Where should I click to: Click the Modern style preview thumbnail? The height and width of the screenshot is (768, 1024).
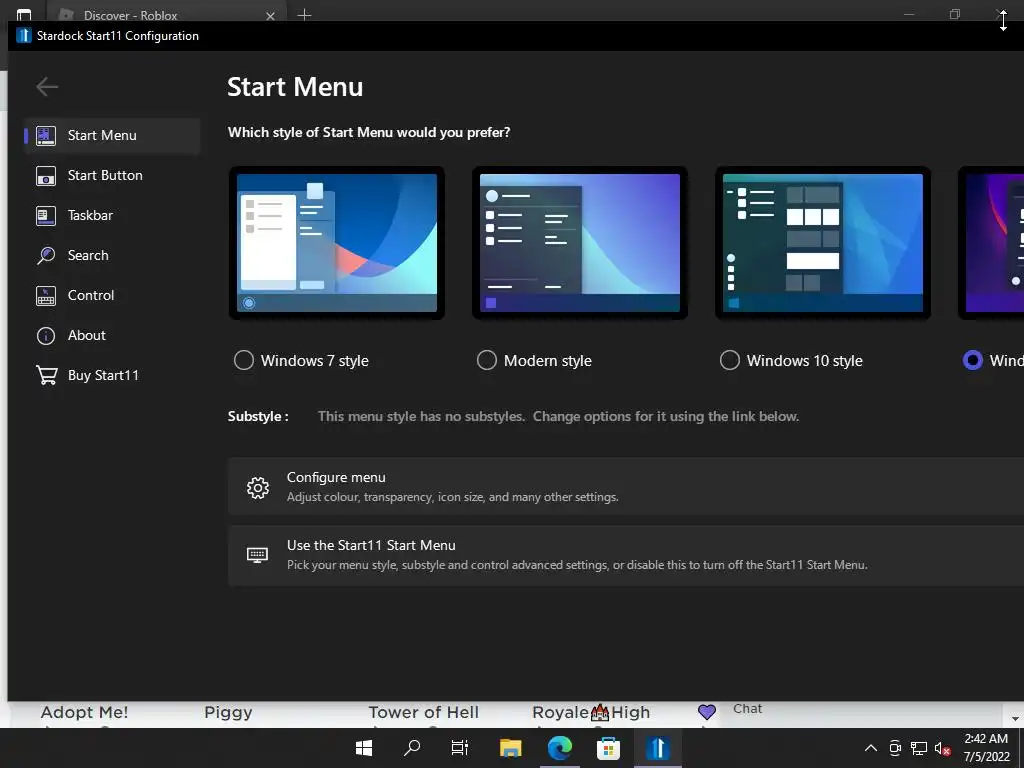580,243
